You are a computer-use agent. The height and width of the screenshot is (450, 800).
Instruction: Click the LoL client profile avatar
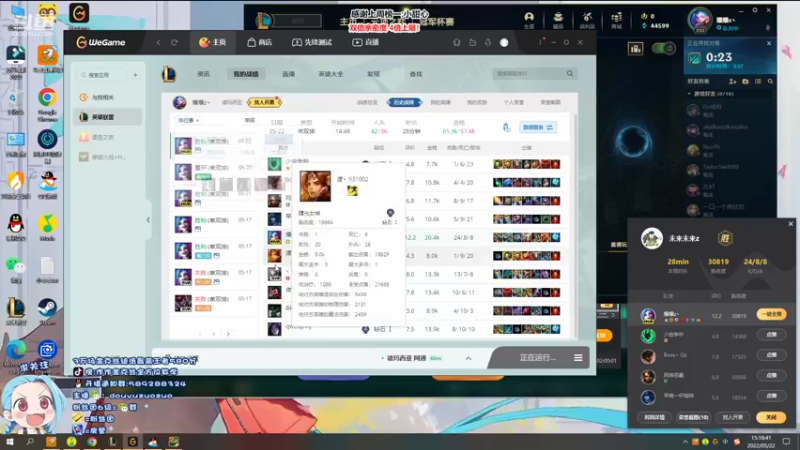coord(699,20)
